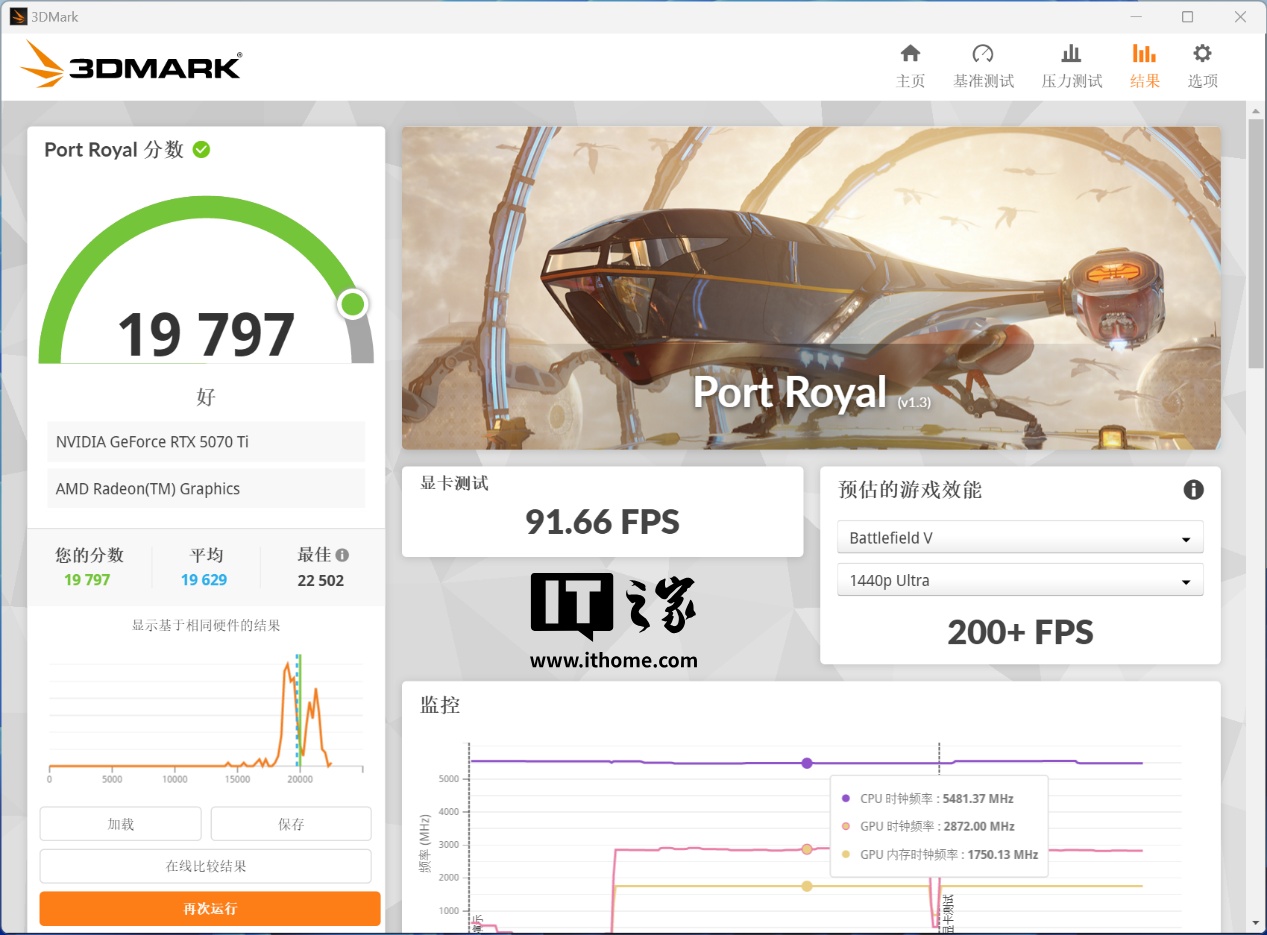Open the Benchmarks (基准测试) gauge icon
The width and height of the screenshot is (1267, 935).
pos(983,55)
